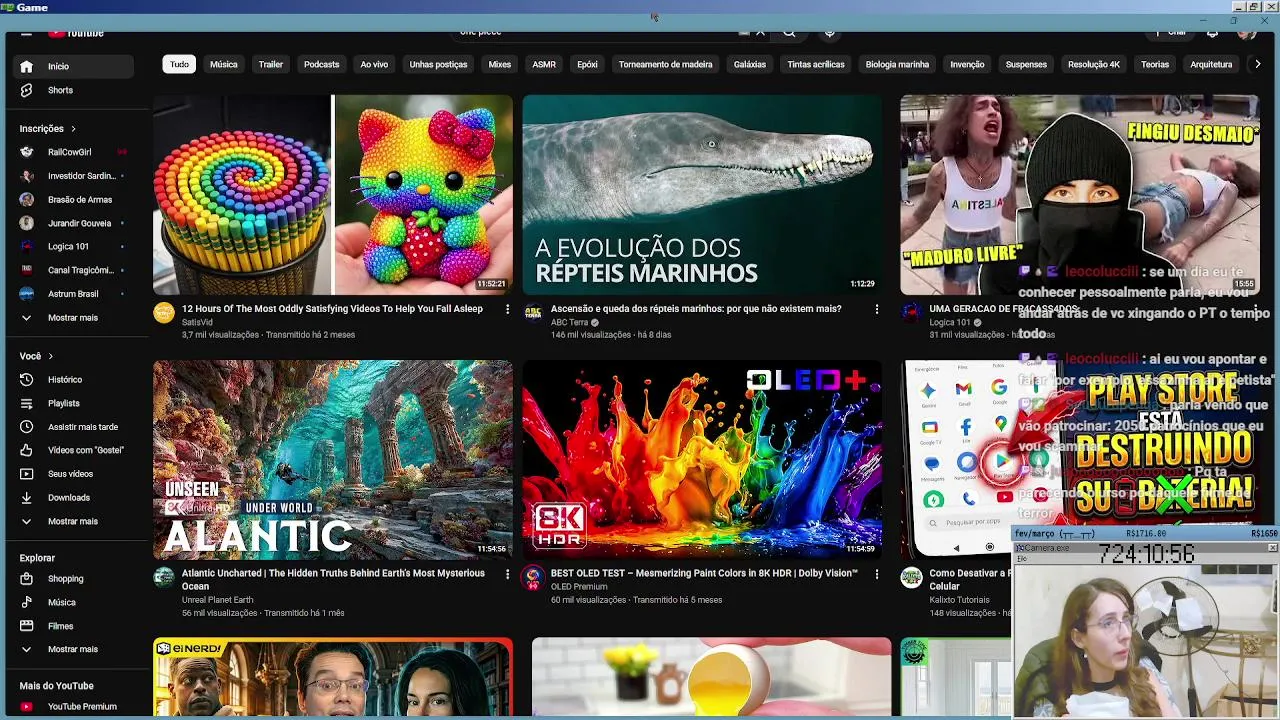Open Seus vídeos in sidebar
1280x720 pixels.
click(x=72, y=474)
